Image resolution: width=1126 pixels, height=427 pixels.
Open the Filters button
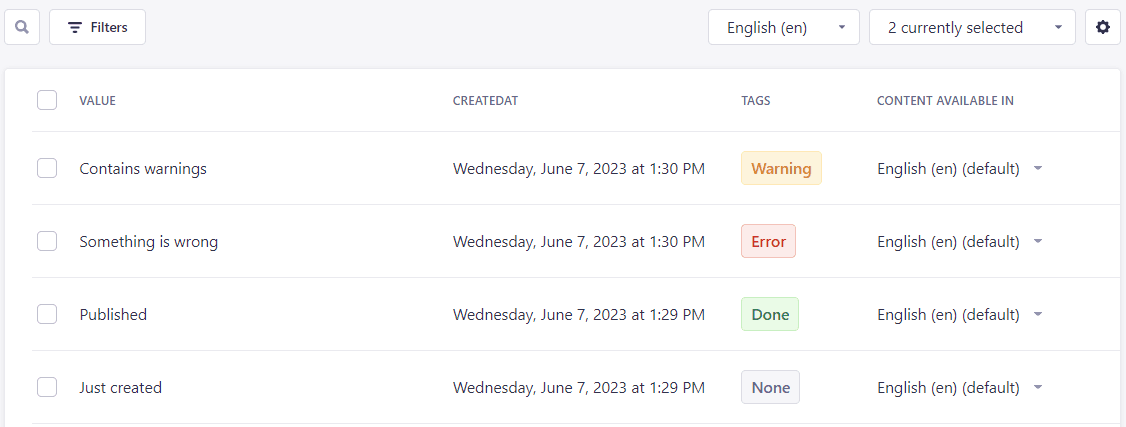[98, 27]
